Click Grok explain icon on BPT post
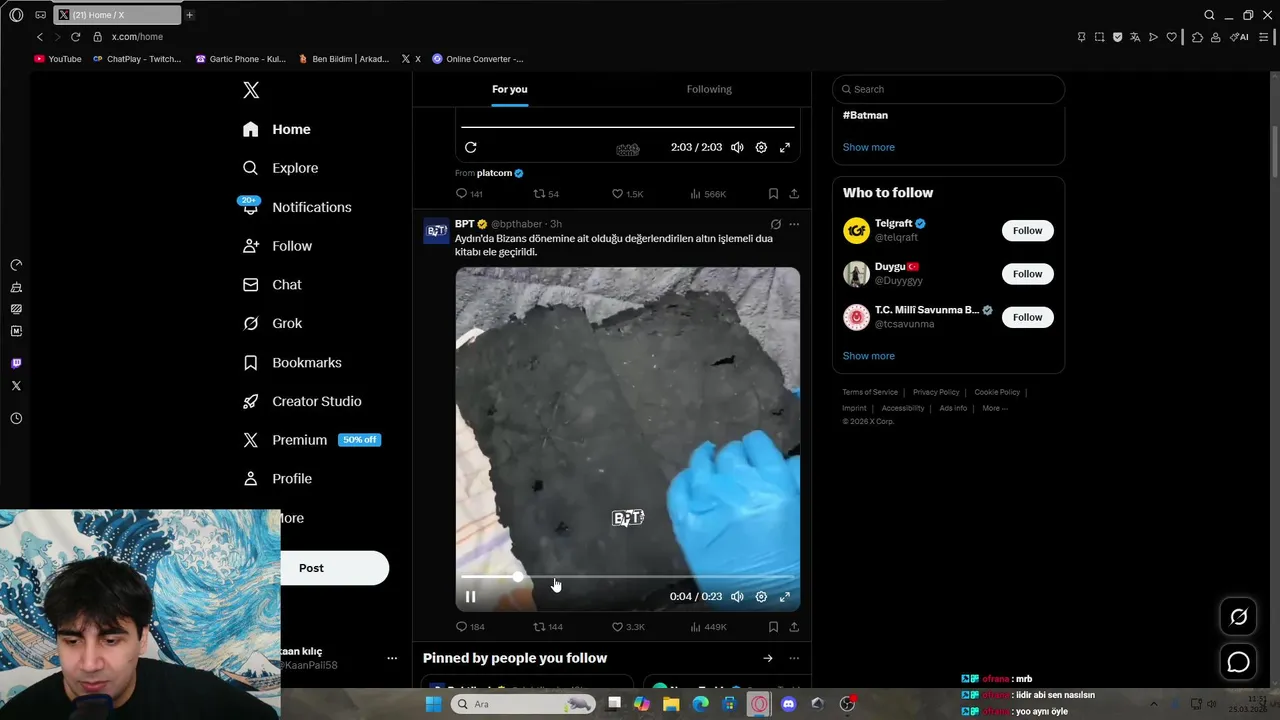This screenshot has height=720, width=1280. [x=775, y=224]
